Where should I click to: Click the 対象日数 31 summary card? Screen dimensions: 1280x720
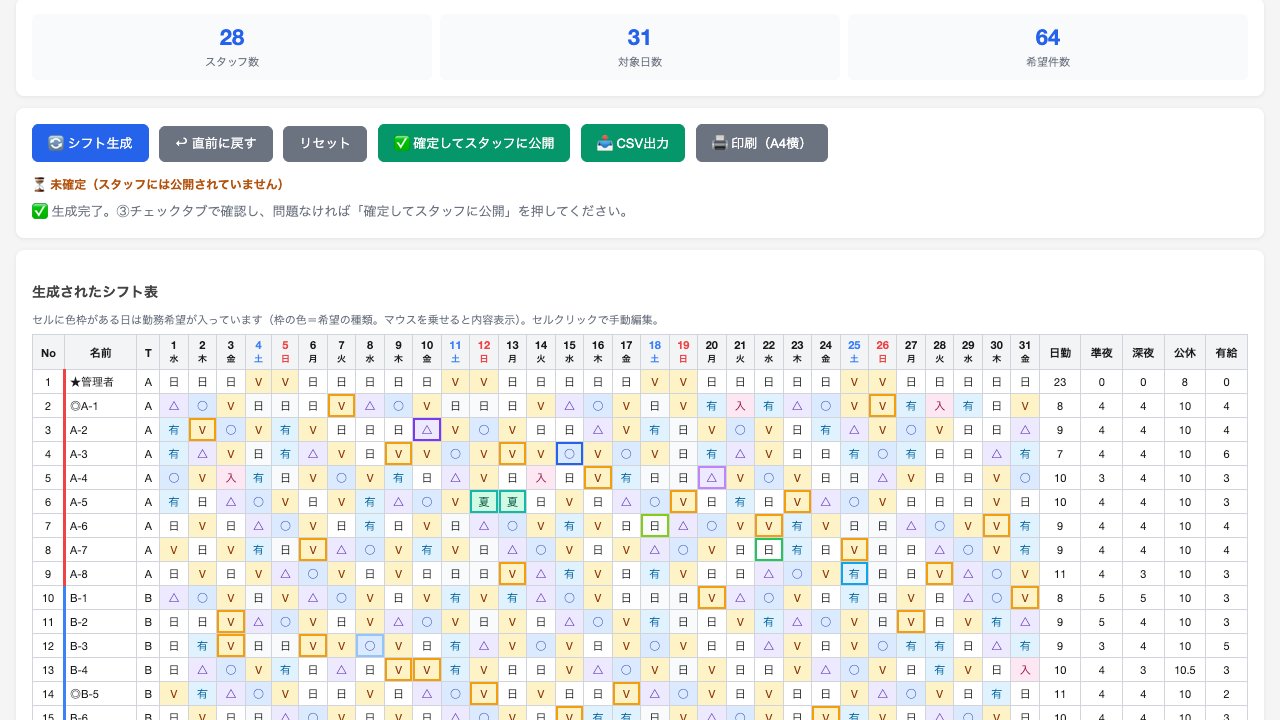tap(640, 47)
